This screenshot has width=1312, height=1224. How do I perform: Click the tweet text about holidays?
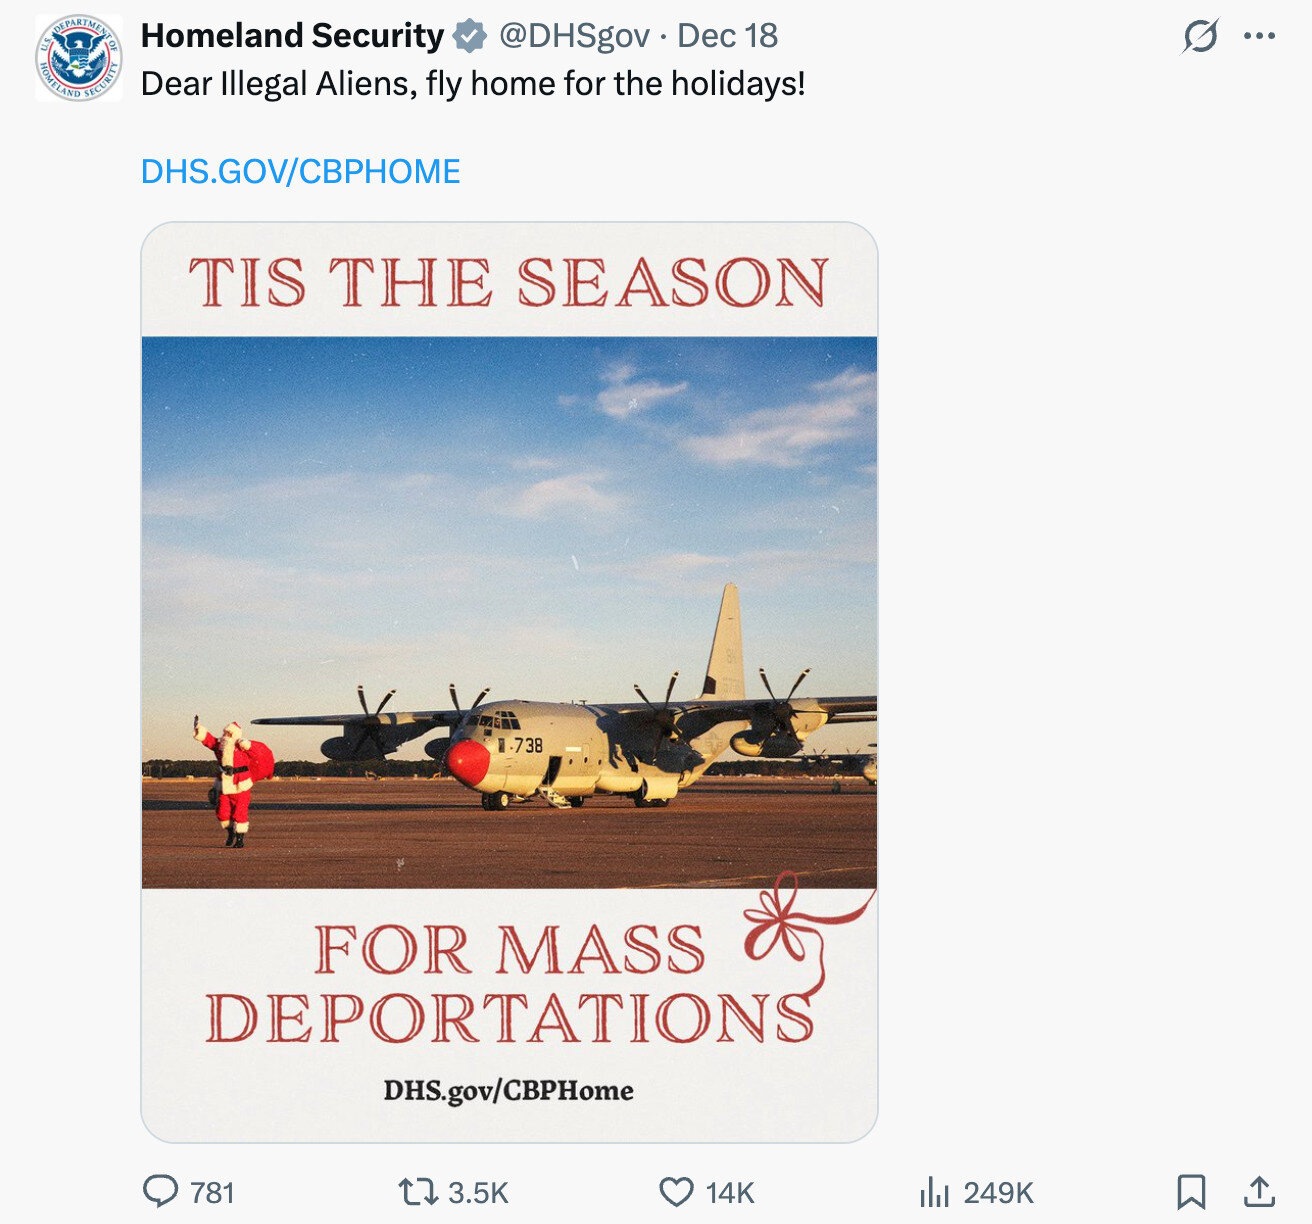tap(472, 84)
